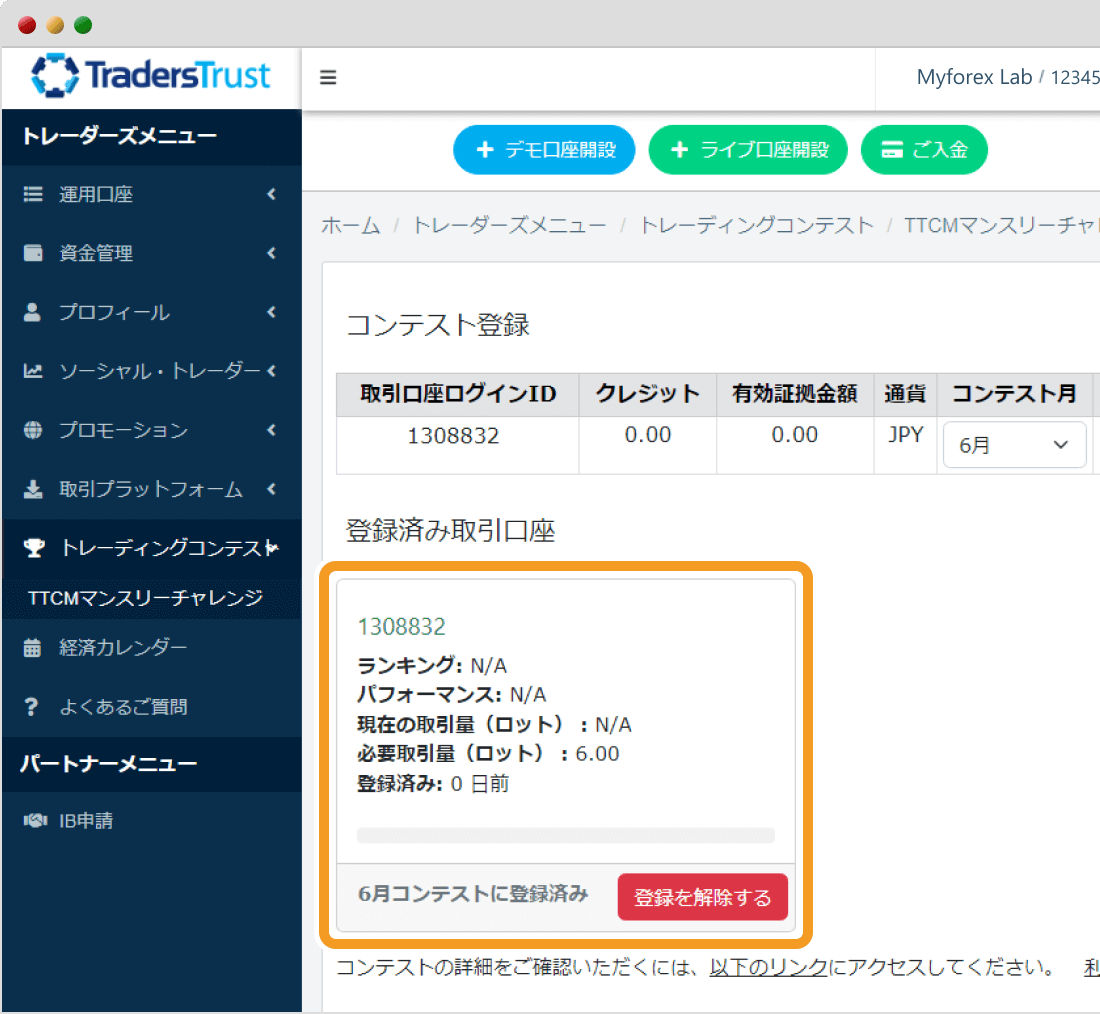
Task: Open 経済カレンダー sidebar item
Action: tap(152, 648)
